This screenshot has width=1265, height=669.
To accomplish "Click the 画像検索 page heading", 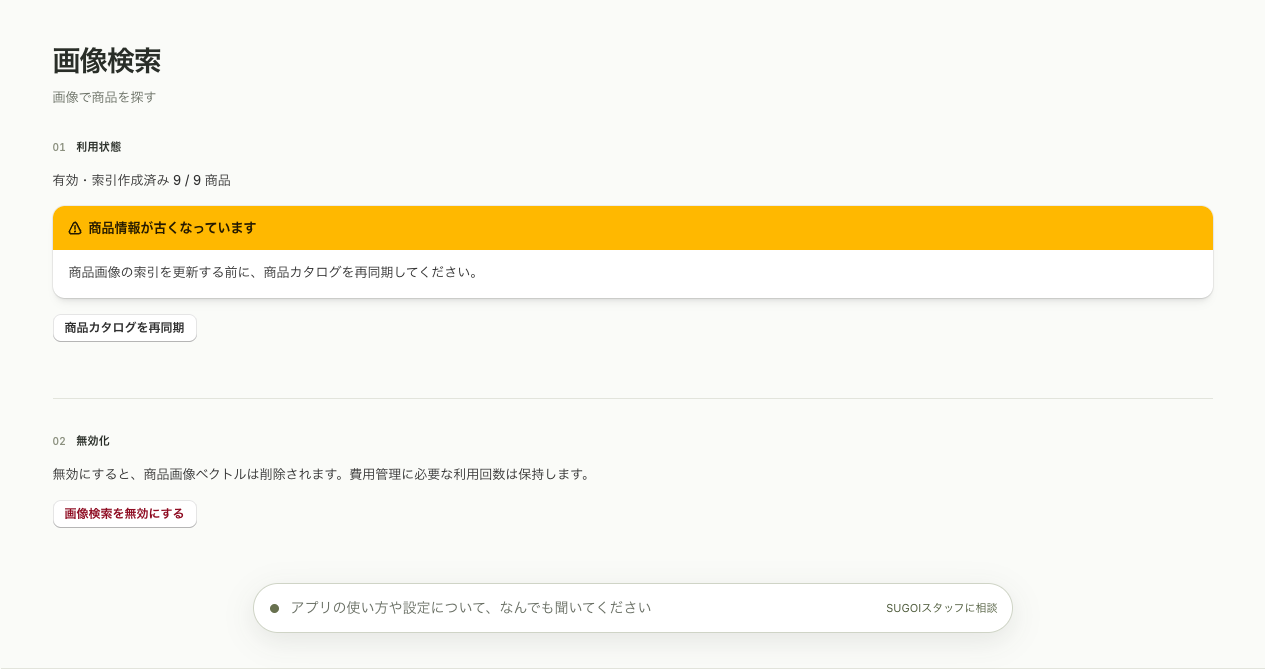I will click(107, 61).
